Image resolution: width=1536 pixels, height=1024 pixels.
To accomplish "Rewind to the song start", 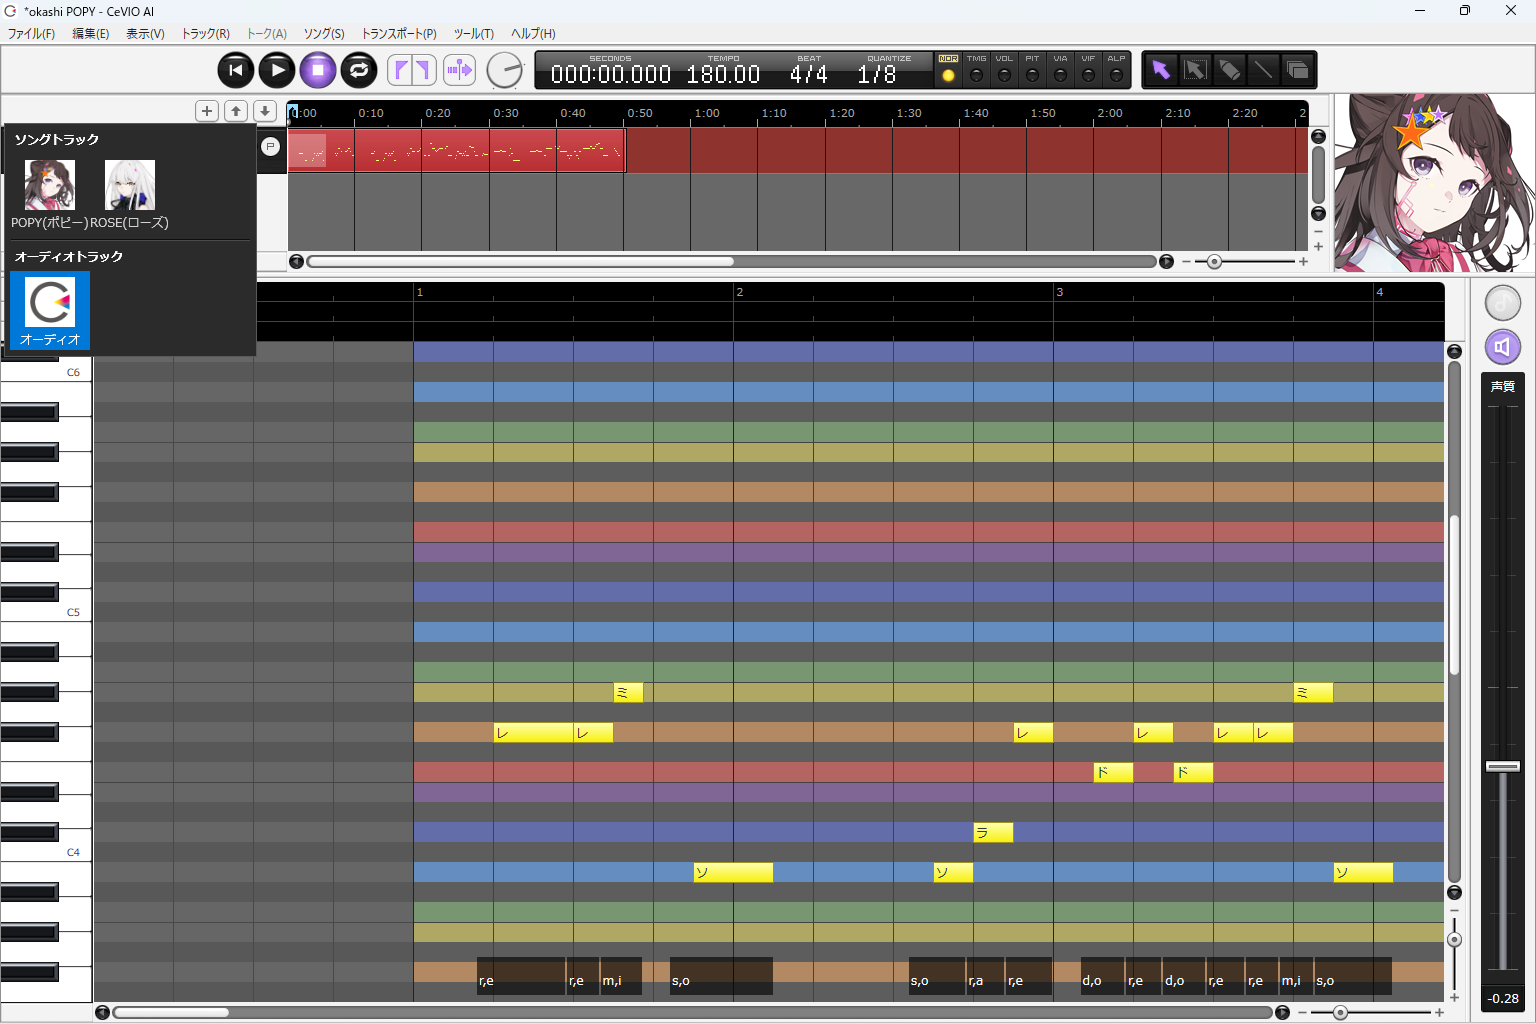I will pos(236,70).
